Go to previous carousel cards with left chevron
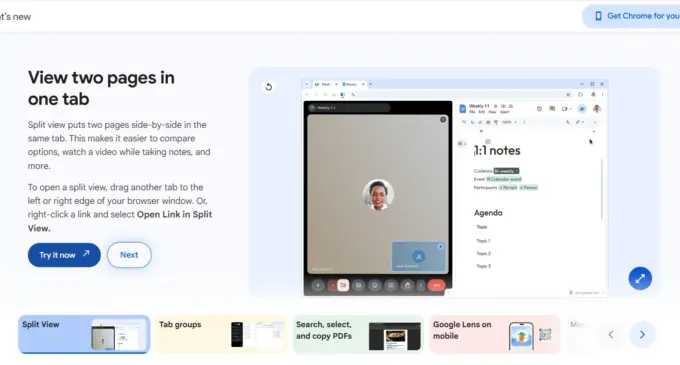This screenshot has height=365, width=680. pos(611,335)
